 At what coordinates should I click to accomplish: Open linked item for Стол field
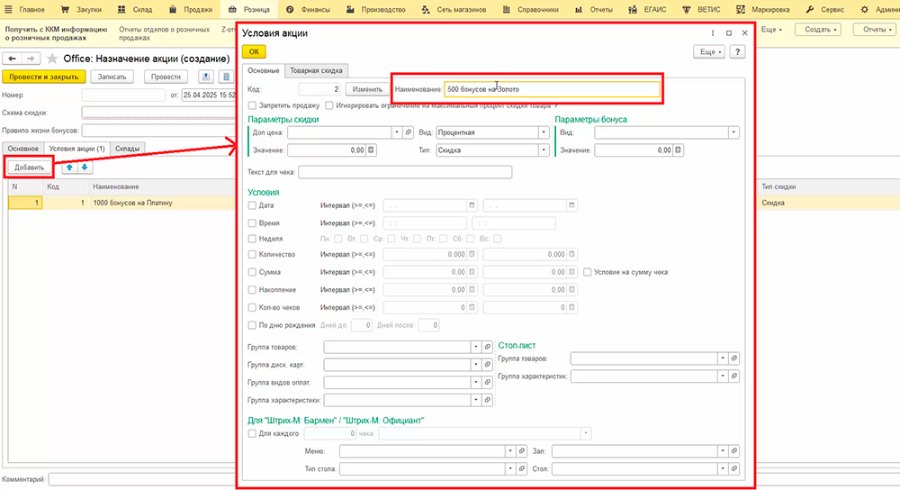click(x=734, y=469)
